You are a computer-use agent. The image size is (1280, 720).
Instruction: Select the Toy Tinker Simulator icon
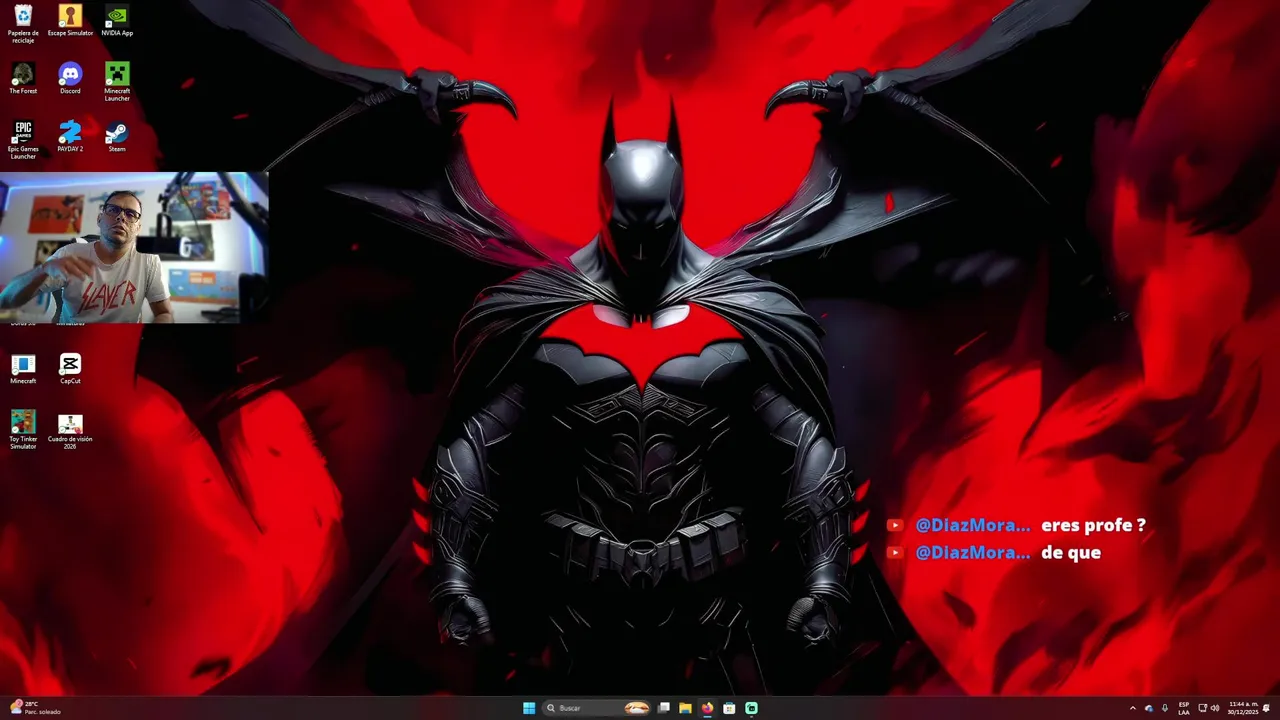coord(23,430)
